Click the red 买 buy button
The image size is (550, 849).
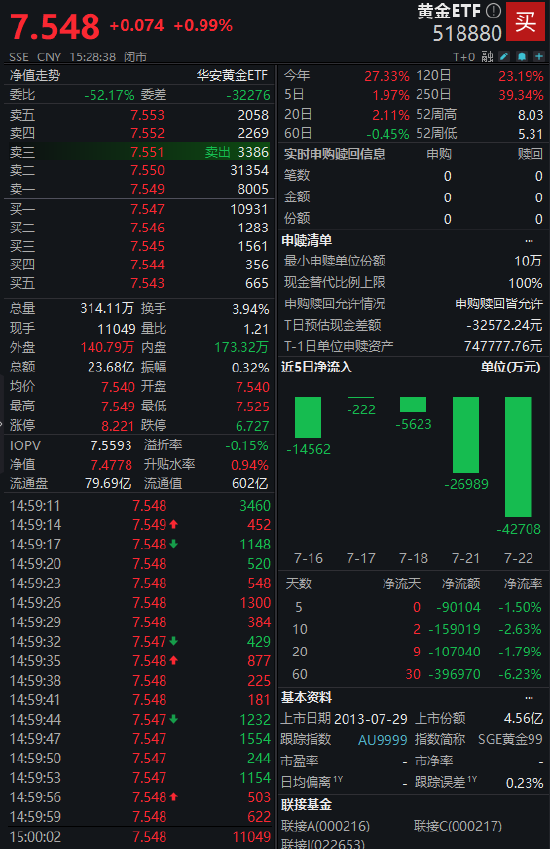(525, 21)
